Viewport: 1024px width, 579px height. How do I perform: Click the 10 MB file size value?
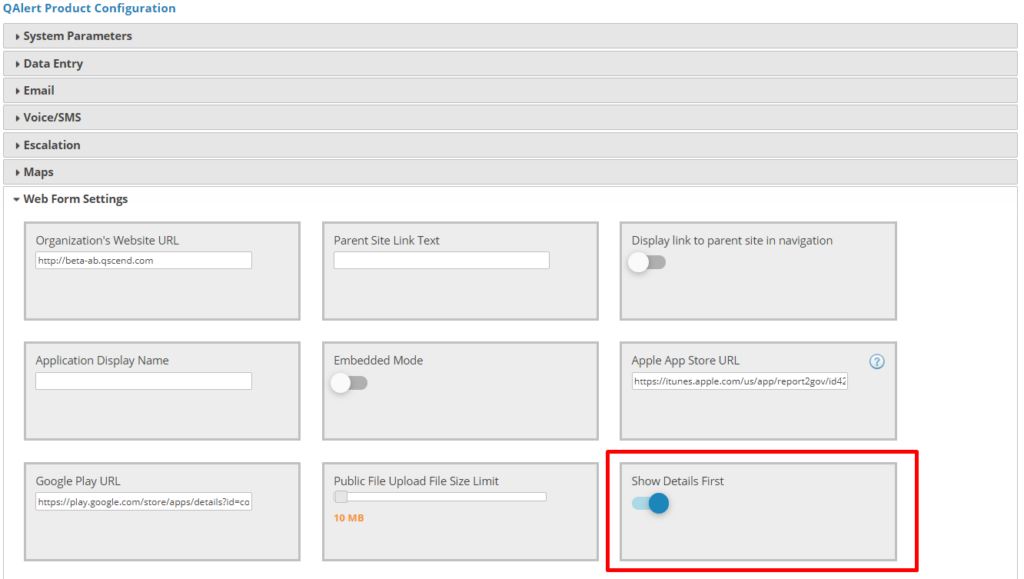[348, 518]
